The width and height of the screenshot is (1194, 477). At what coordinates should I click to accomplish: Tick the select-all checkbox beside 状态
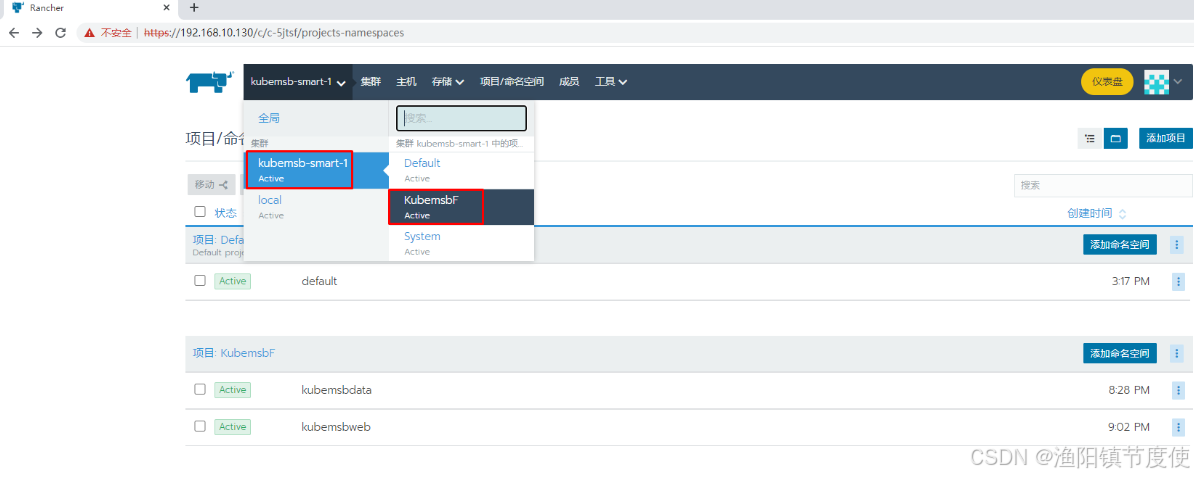200,212
